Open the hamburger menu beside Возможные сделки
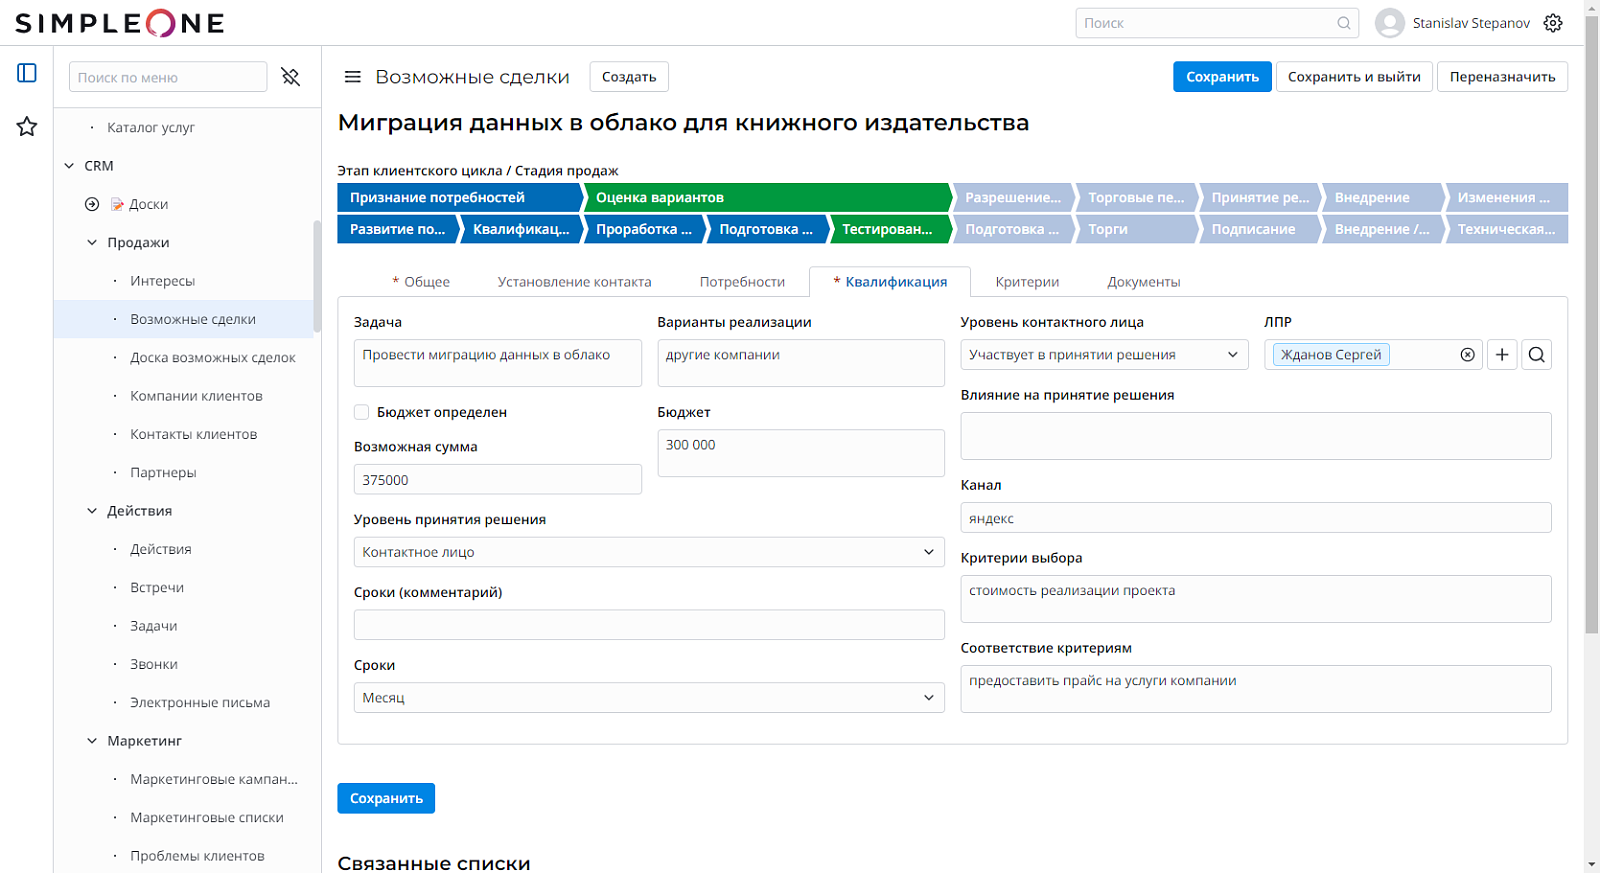The height and width of the screenshot is (873, 1600). [352, 77]
